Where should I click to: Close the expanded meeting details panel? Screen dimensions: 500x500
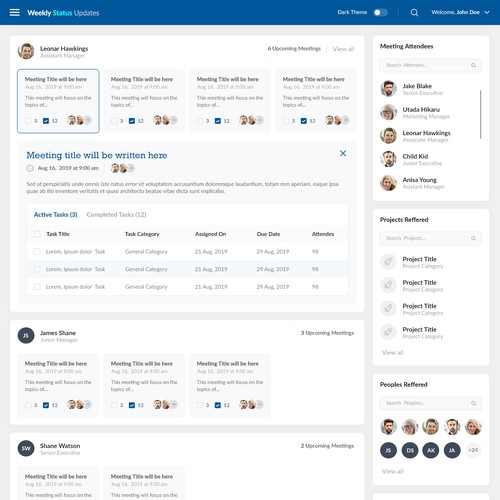click(x=343, y=153)
